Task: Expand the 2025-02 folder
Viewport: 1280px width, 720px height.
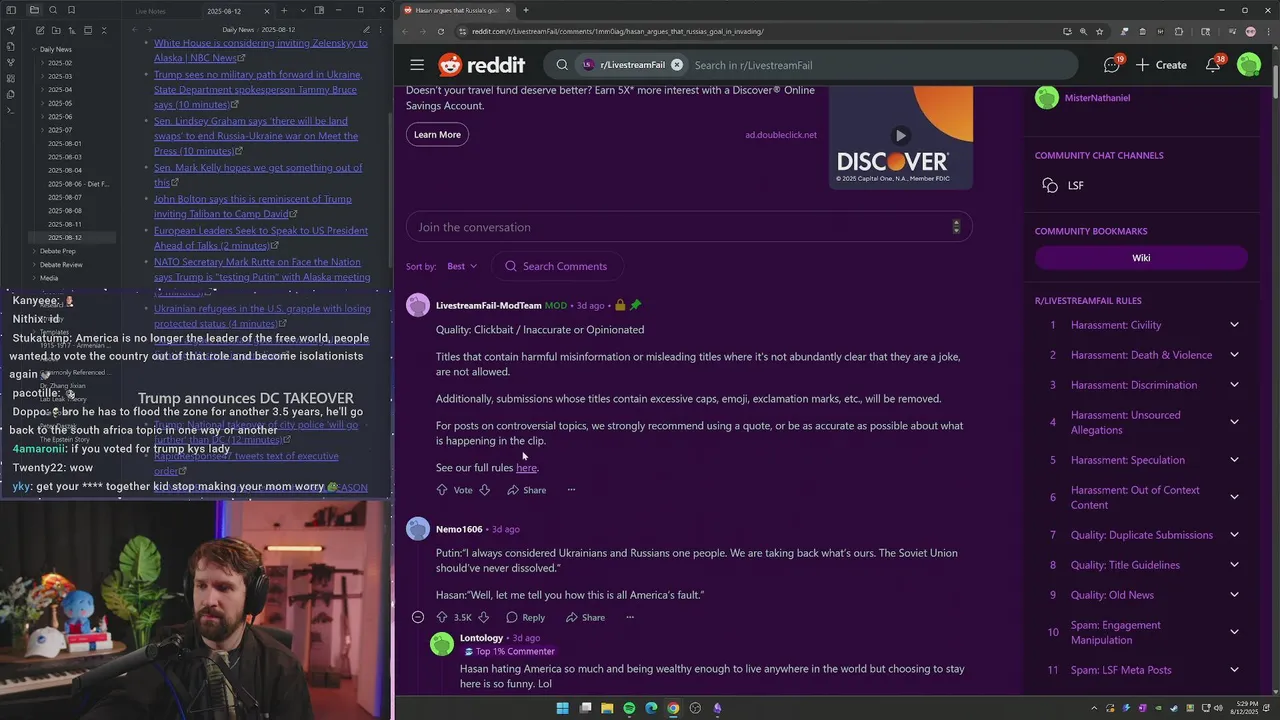Action: (60, 63)
